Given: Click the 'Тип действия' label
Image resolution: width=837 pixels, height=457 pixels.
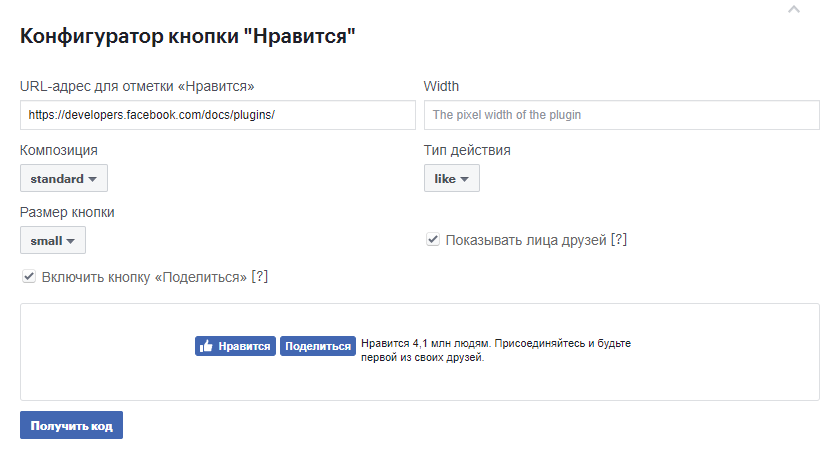Looking at the screenshot, I should [467, 151].
